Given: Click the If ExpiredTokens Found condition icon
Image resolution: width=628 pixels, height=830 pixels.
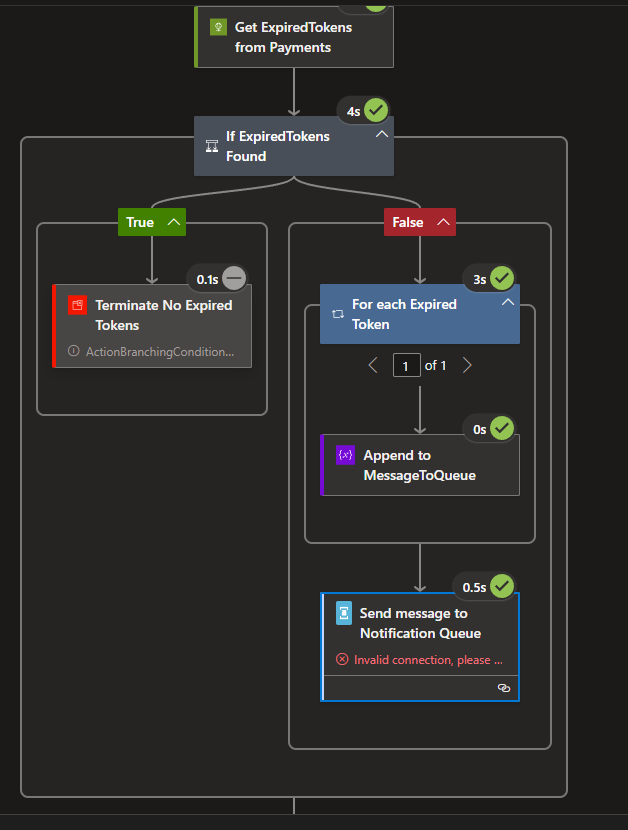Looking at the screenshot, I should pos(211,145).
